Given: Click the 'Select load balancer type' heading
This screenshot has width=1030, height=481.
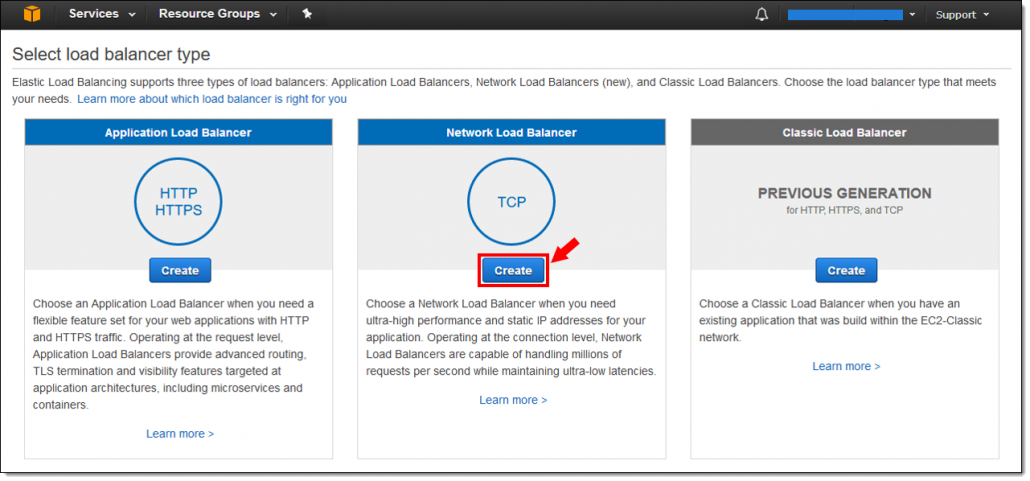Looking at the screenshot, I should click(111, 54).
